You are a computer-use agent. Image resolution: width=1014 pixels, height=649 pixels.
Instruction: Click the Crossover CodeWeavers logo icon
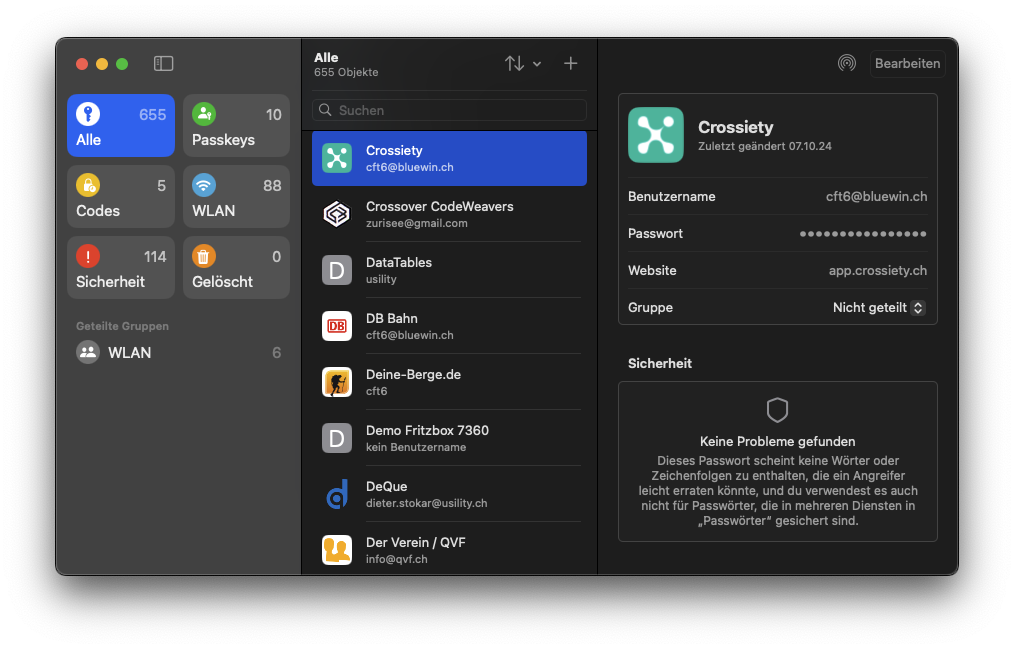(337, 214)
